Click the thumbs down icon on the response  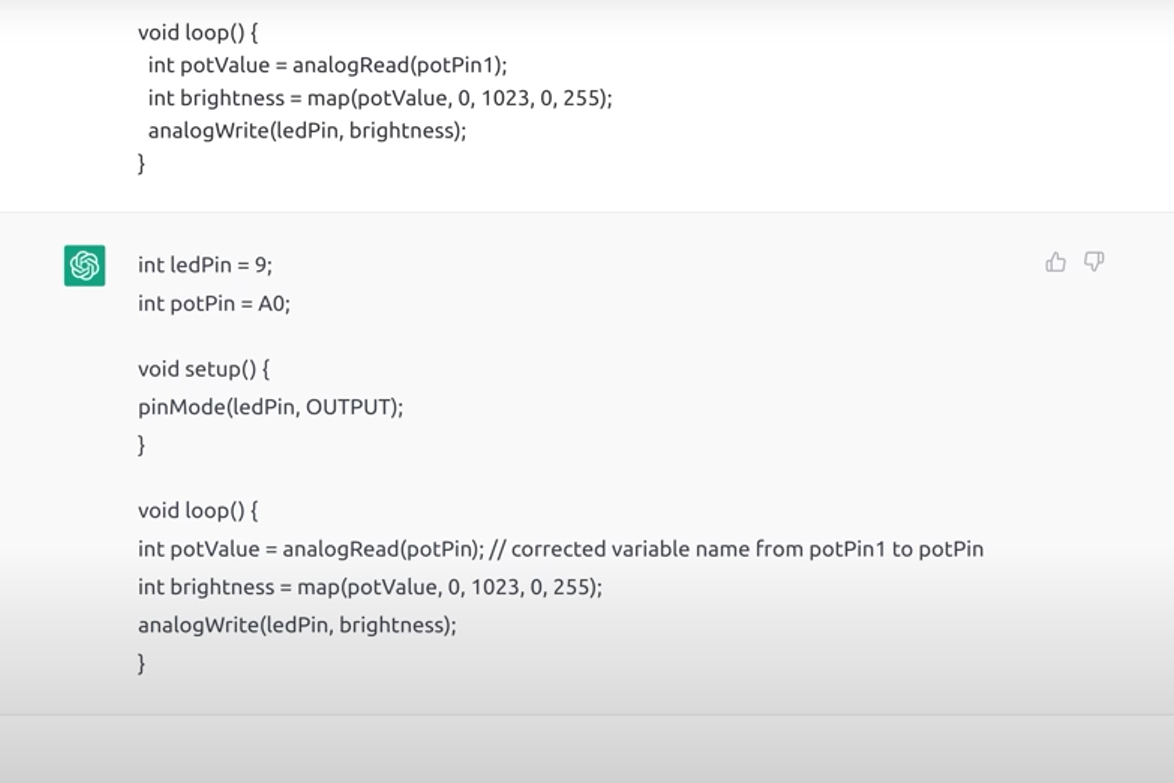1094,261
